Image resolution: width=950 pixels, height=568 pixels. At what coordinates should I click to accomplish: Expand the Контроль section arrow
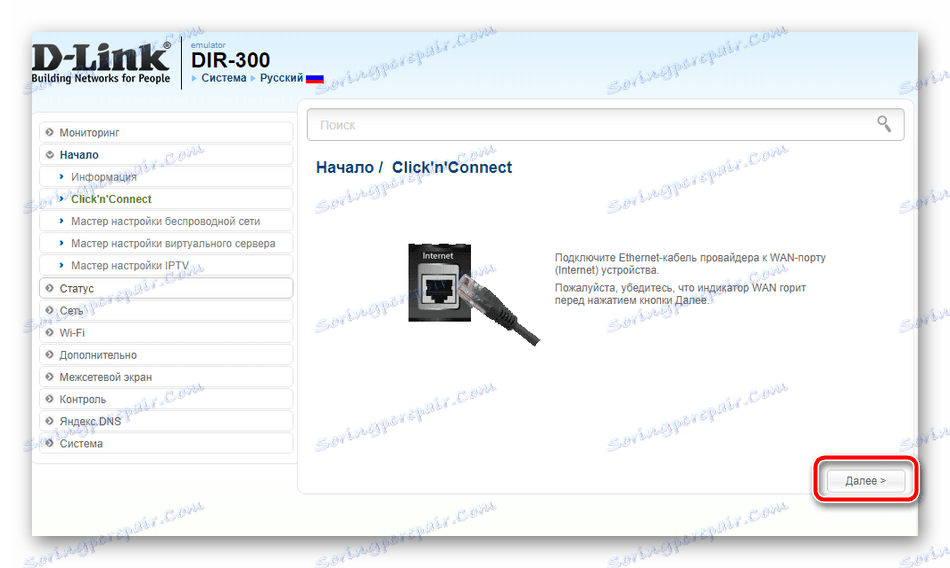coord(50,399)
